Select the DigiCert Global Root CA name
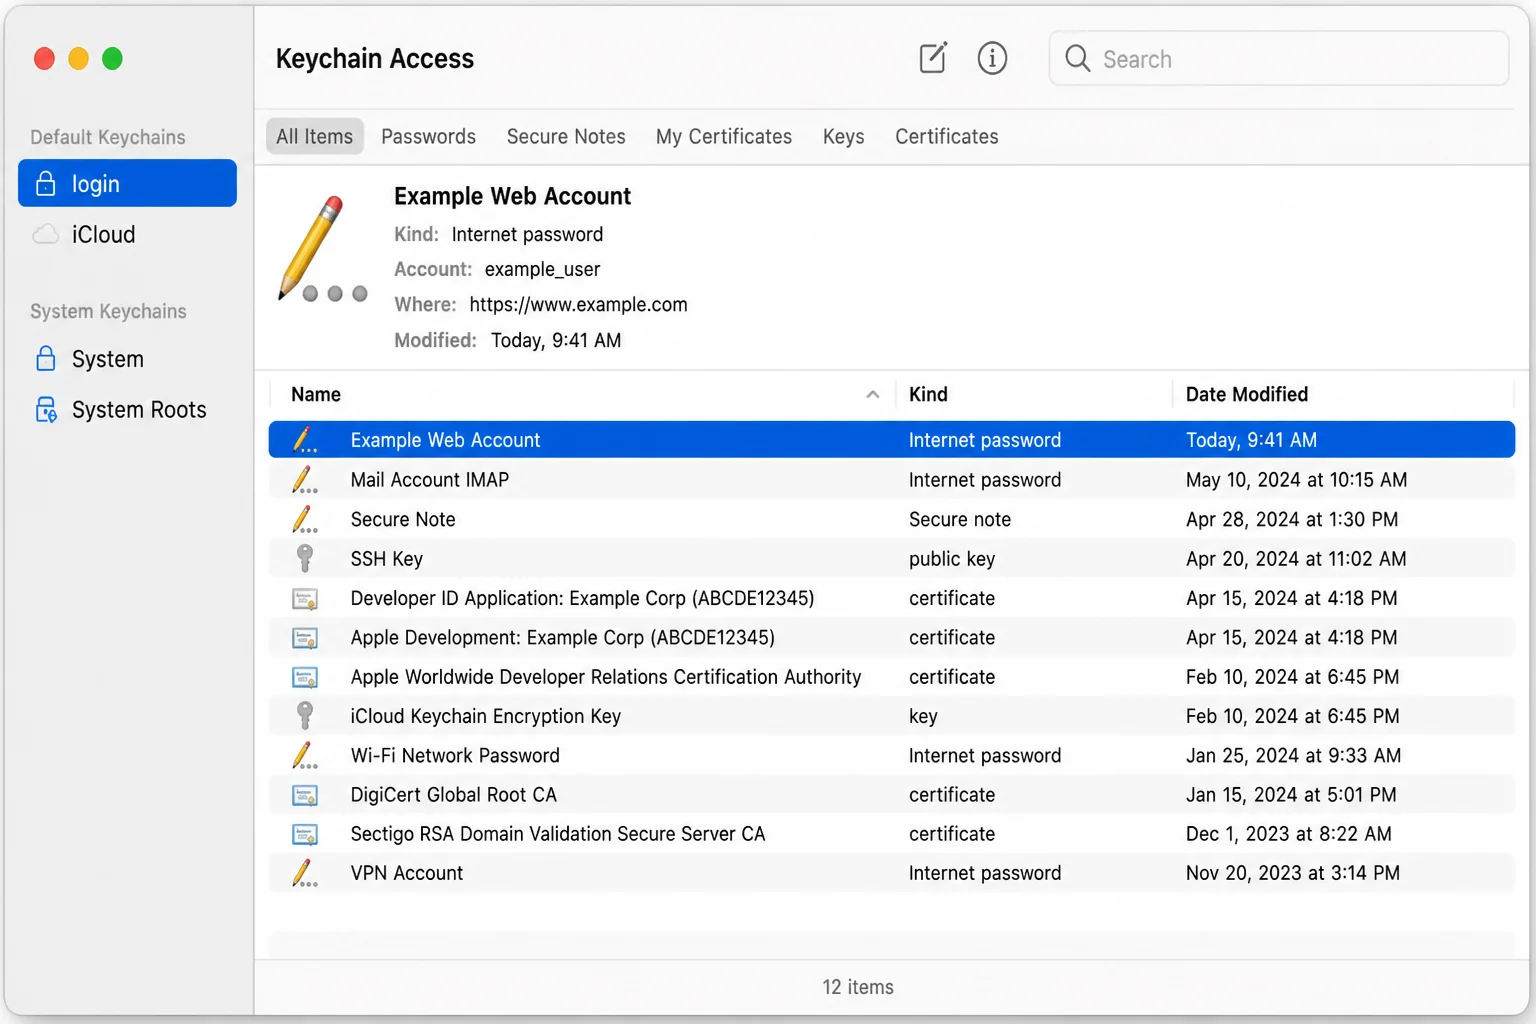Image resolution: width=1536 pixels, height=1024 pixels. pyautogui.click(x=453, y=794)
